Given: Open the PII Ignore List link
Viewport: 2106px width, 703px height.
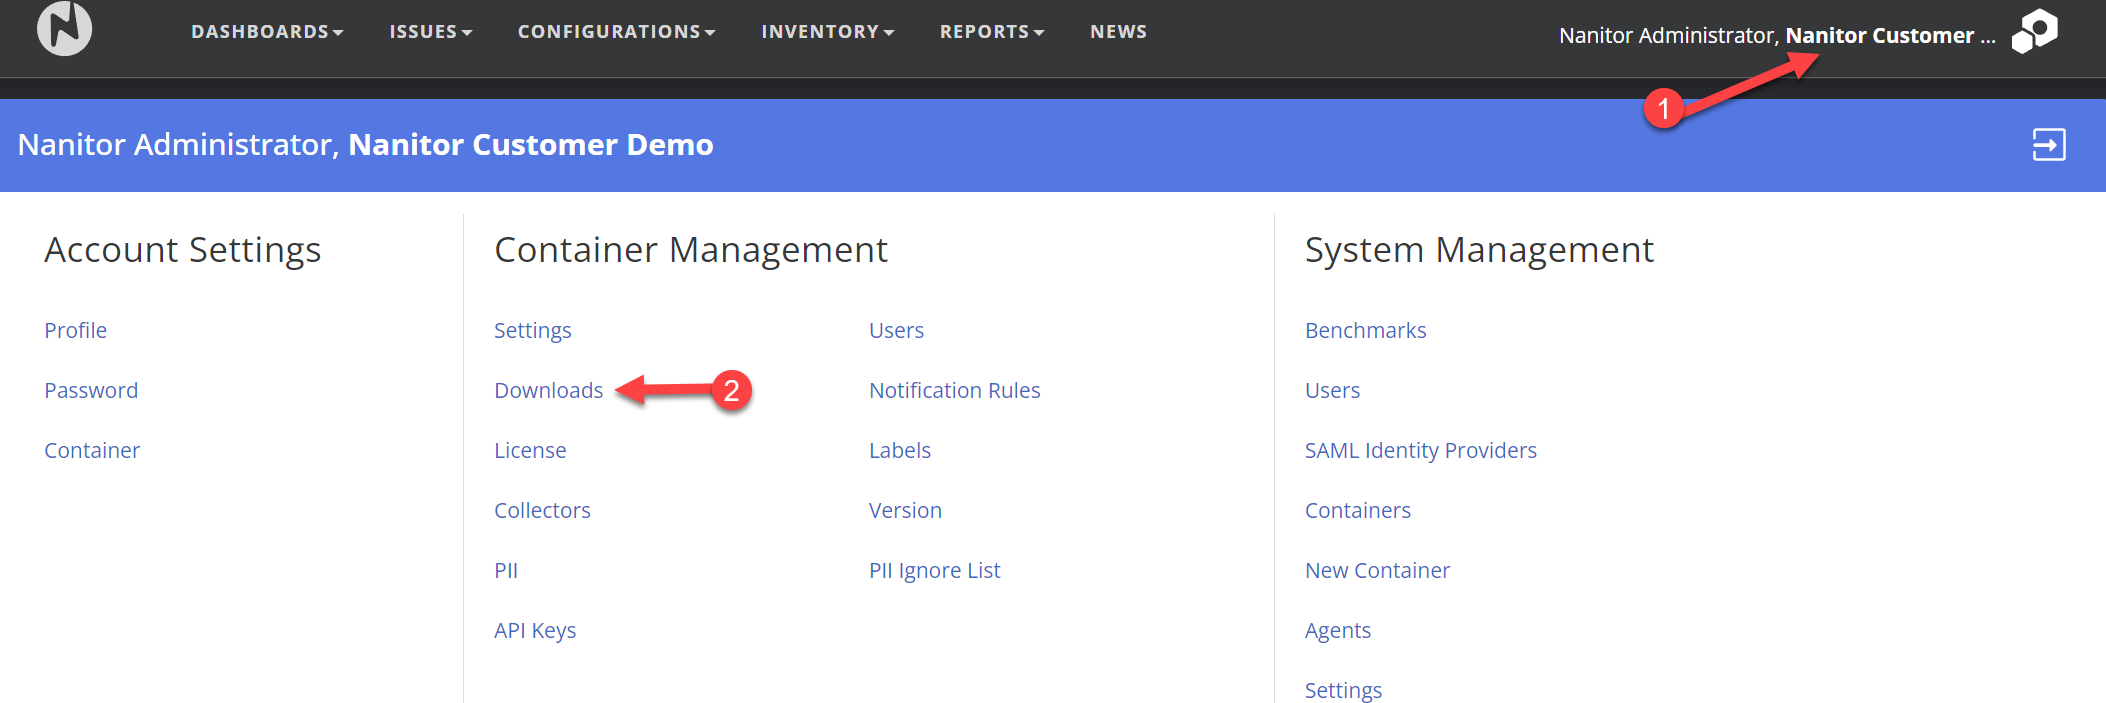Looking at the screenshot, I should pos(934,571).
